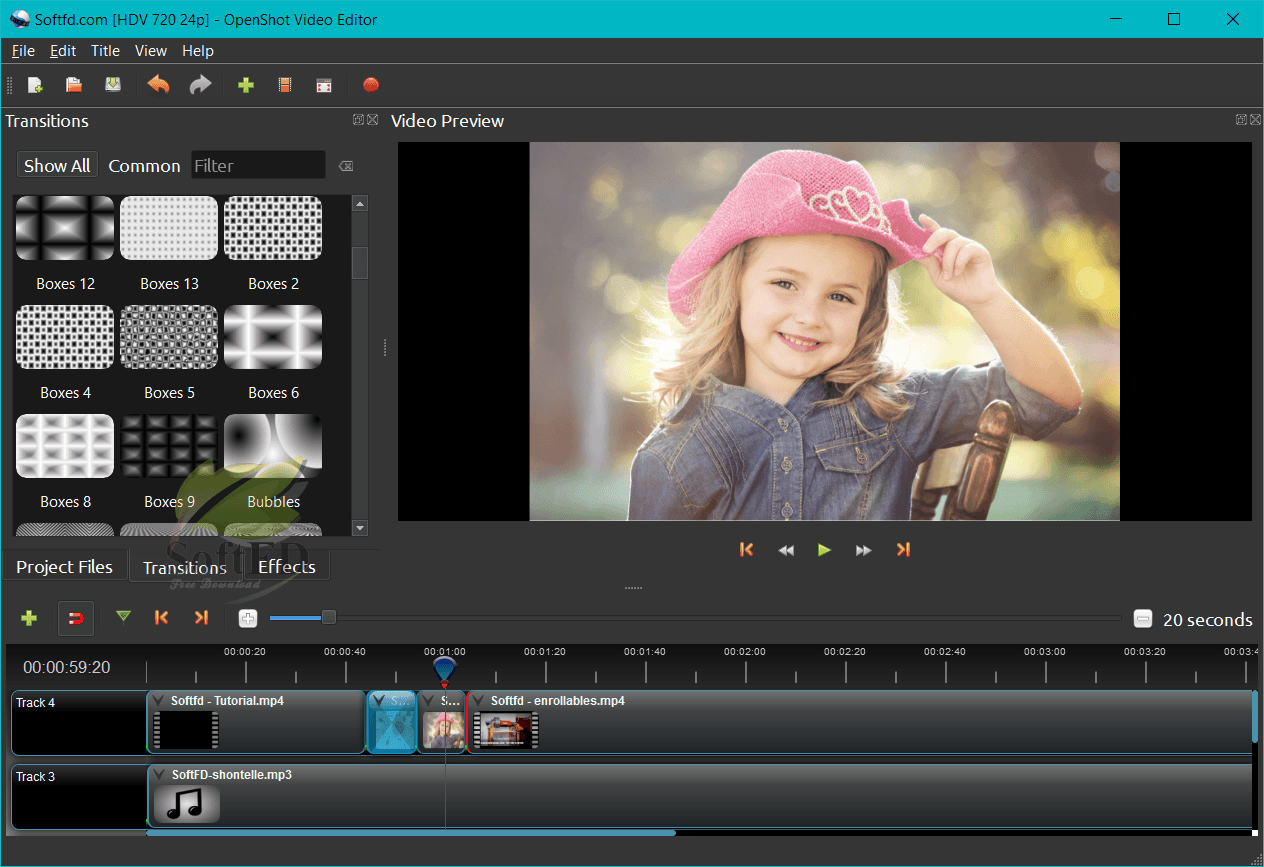This screenshot has width=1264, height=867.
Task: Zoom out the timeline
Action: click(1143, 619)
